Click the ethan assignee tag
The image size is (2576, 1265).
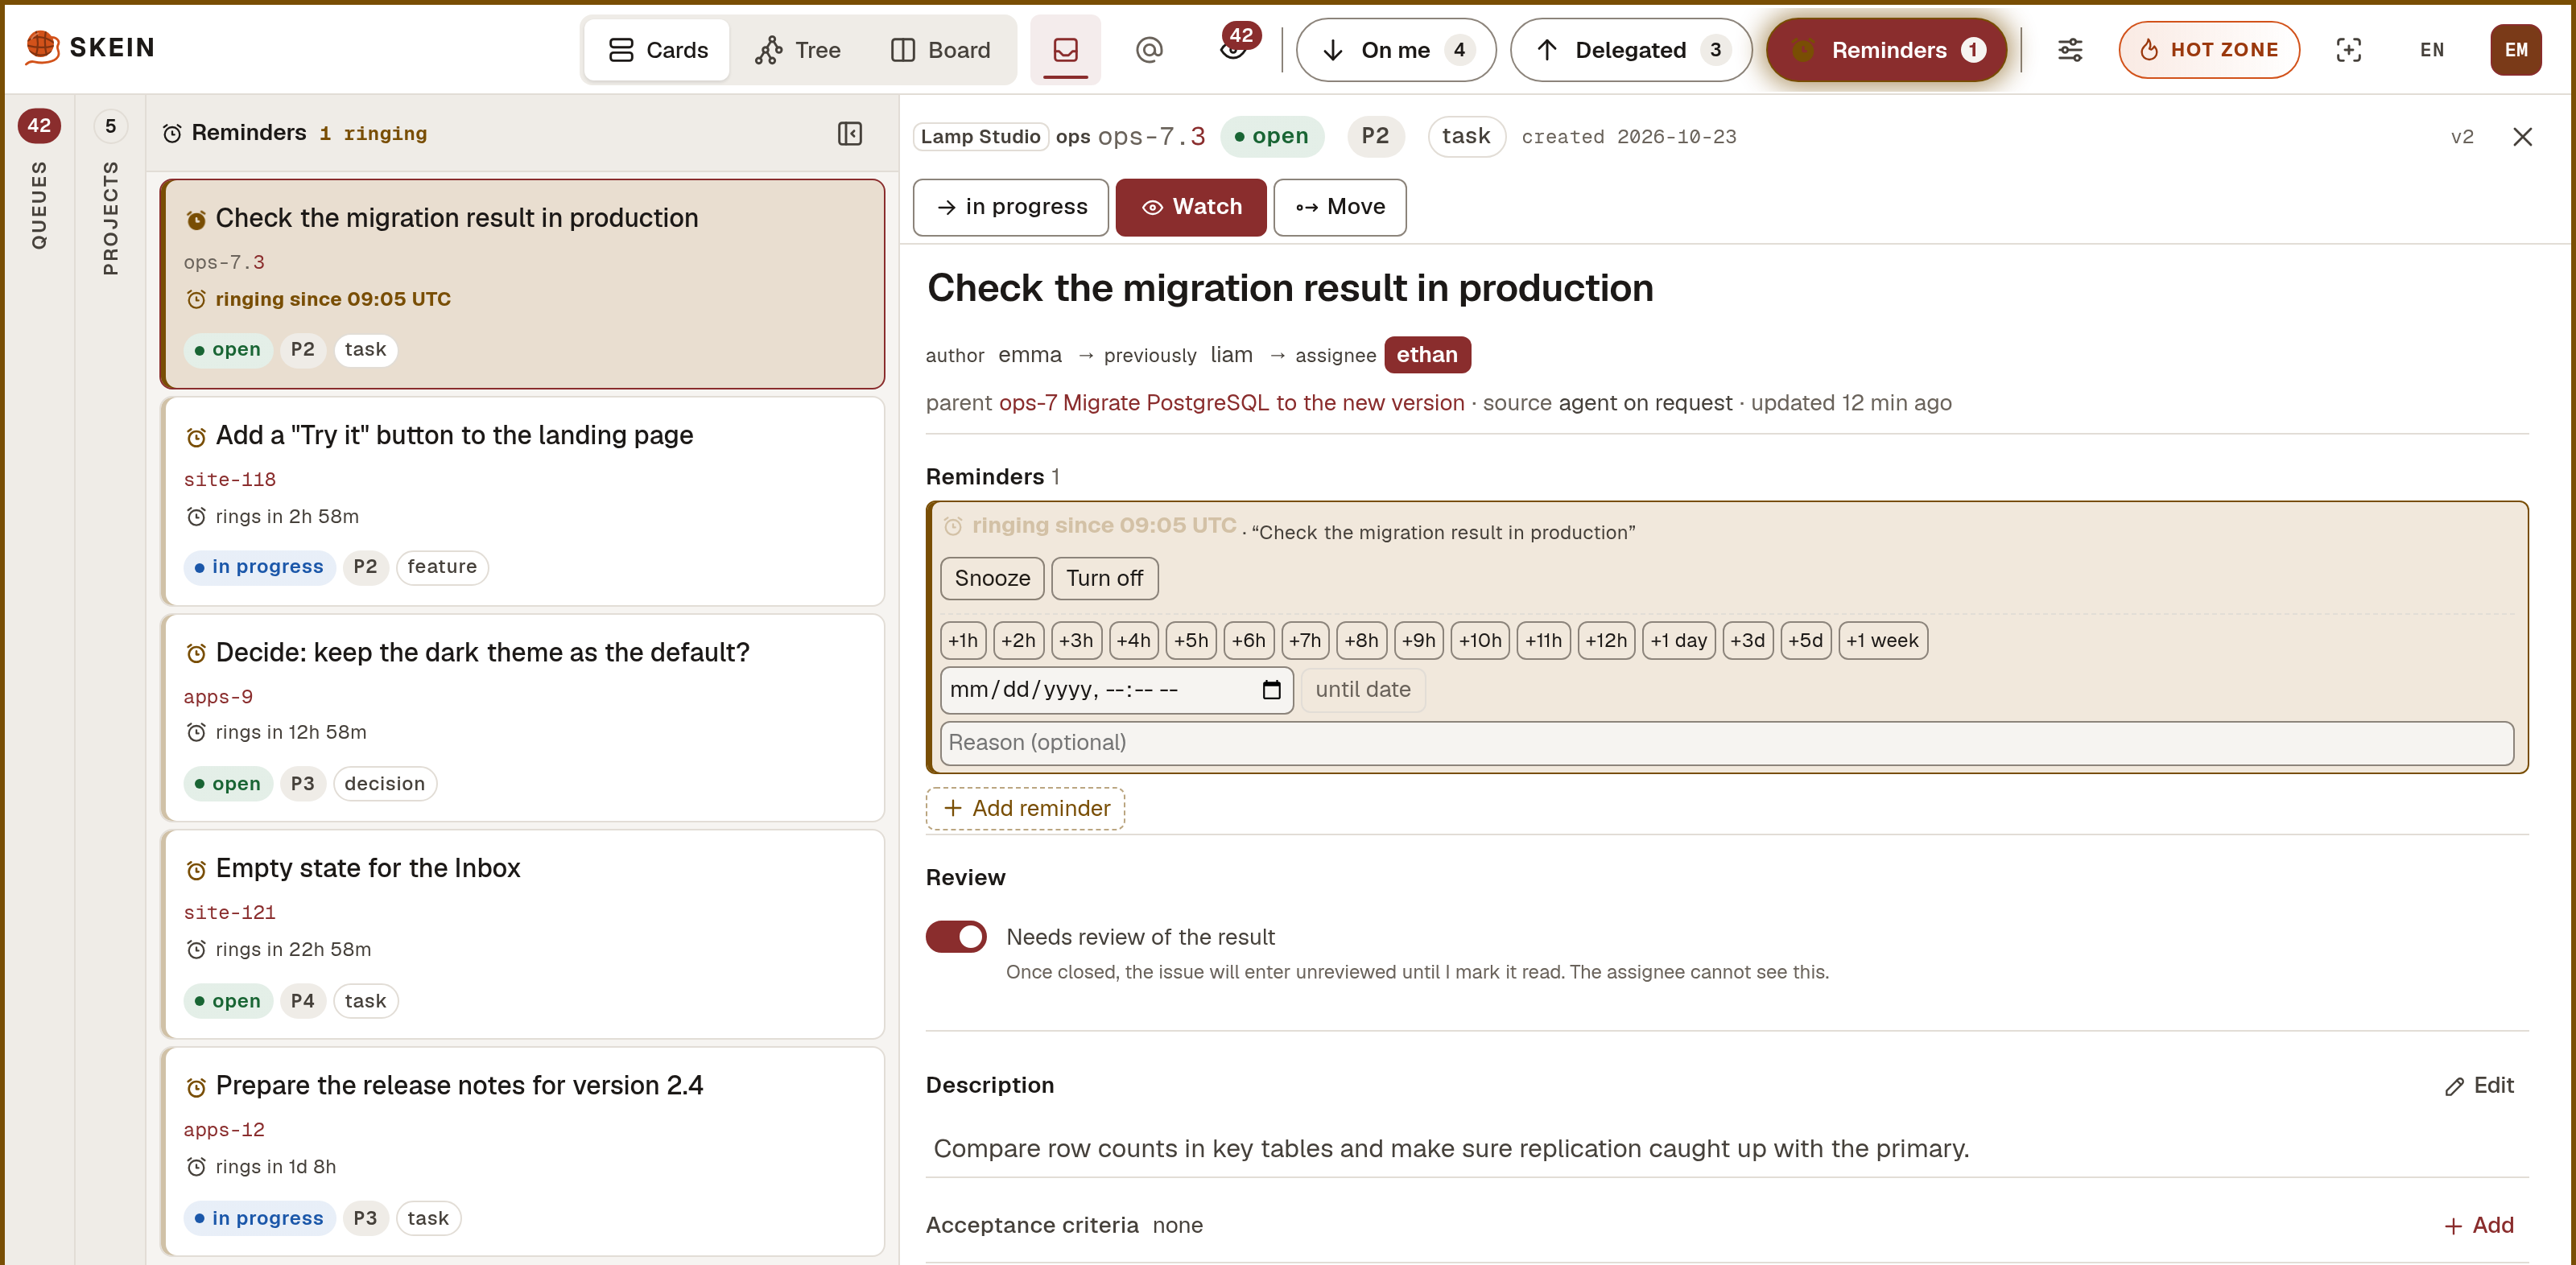pyautogui.click(x=1427, y=355)
